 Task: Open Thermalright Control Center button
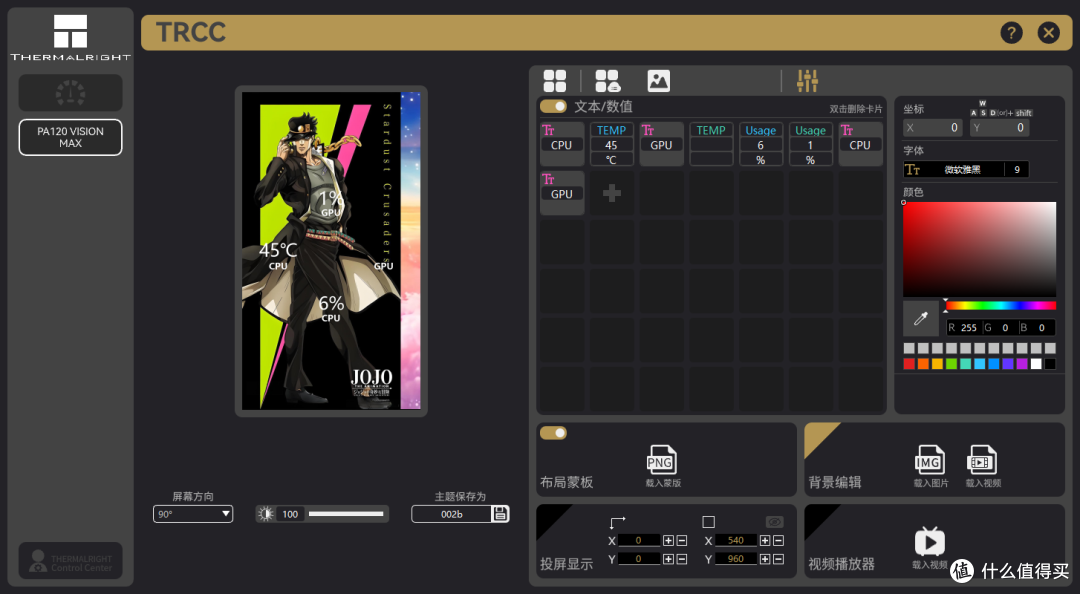coord(70,561)
